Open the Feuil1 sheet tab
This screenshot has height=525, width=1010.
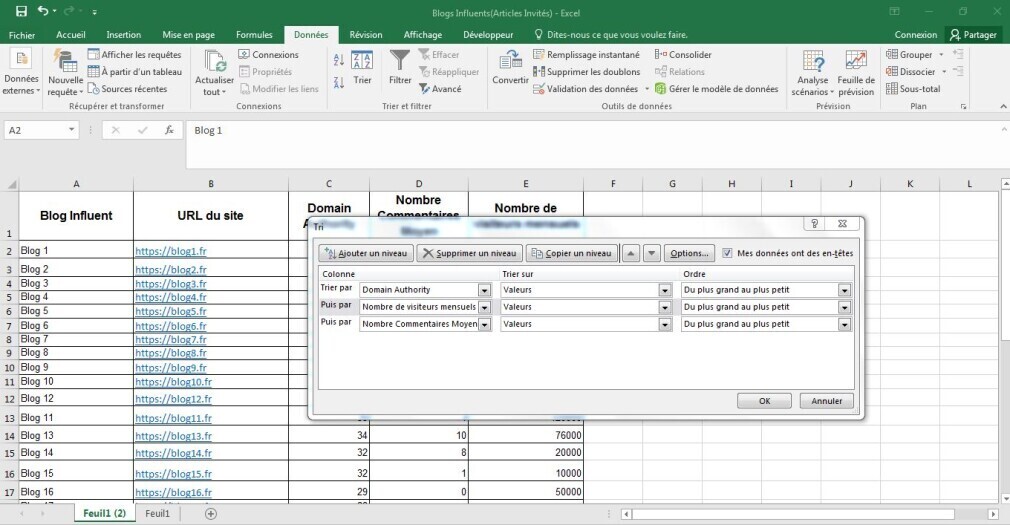(157, 513)
